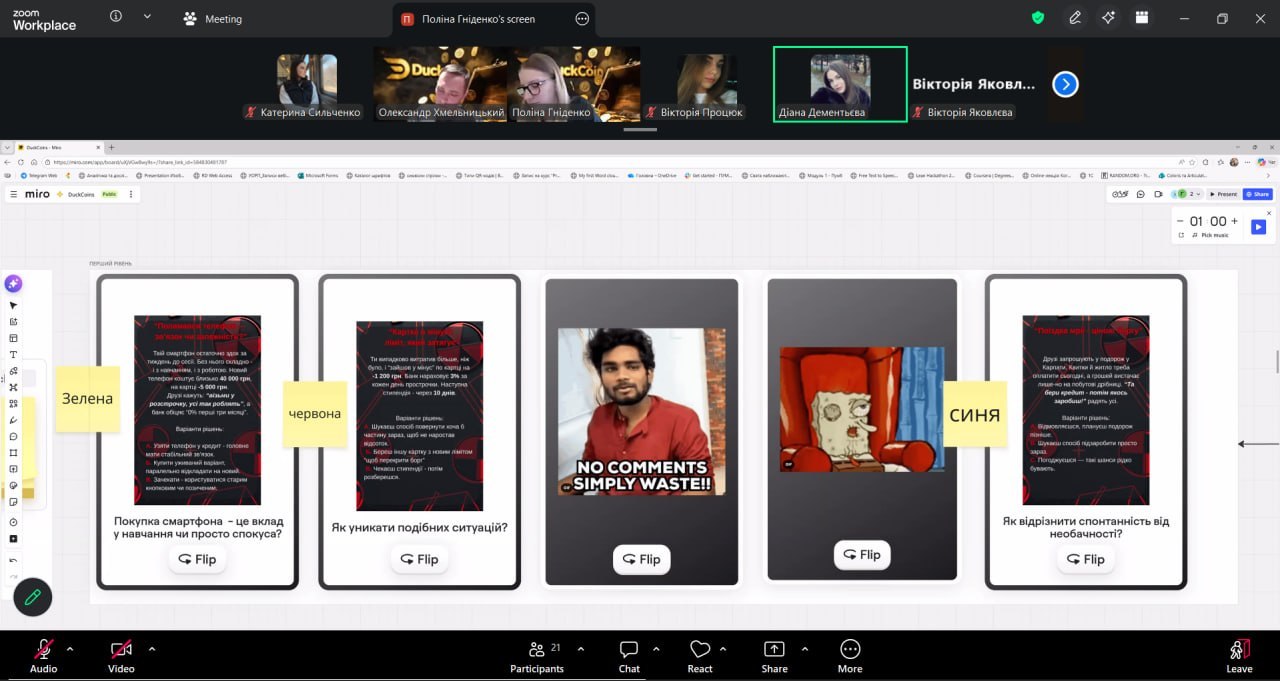Open the React emoji menu
This screenshot has width=1280, height=681.
pos(700,655)
